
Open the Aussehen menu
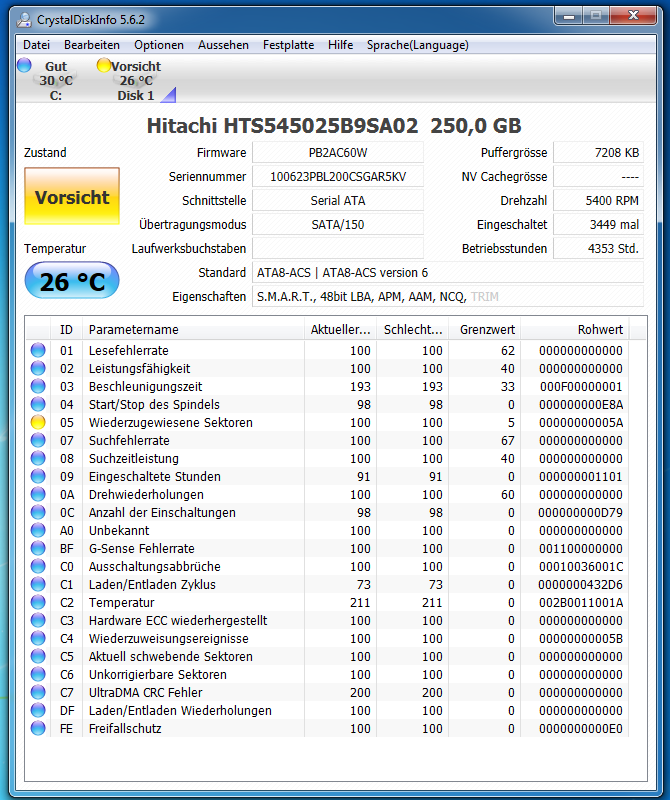(x=223, y=45)
